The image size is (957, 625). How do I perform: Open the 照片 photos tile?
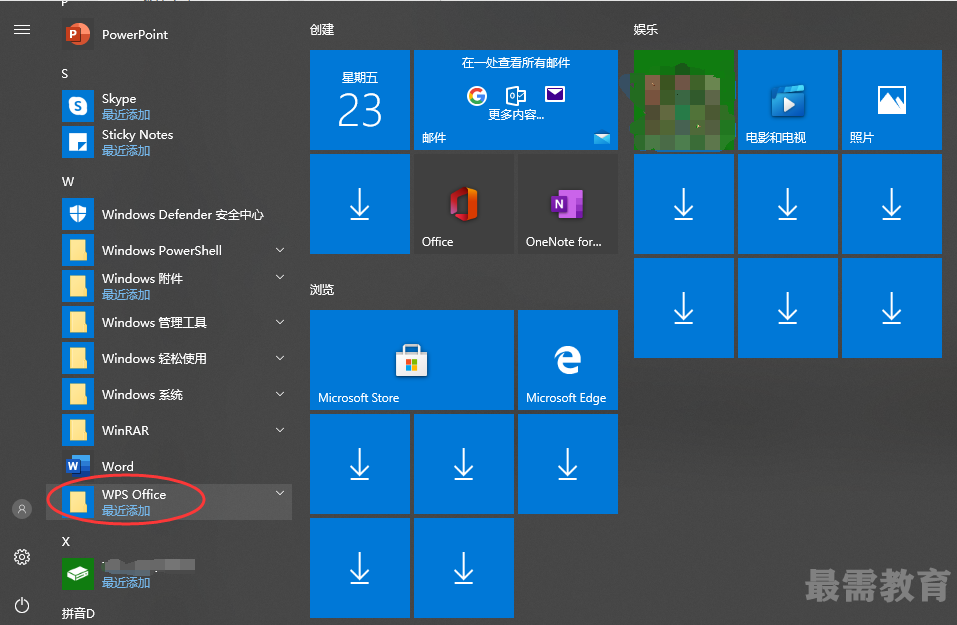pos(892,100)
